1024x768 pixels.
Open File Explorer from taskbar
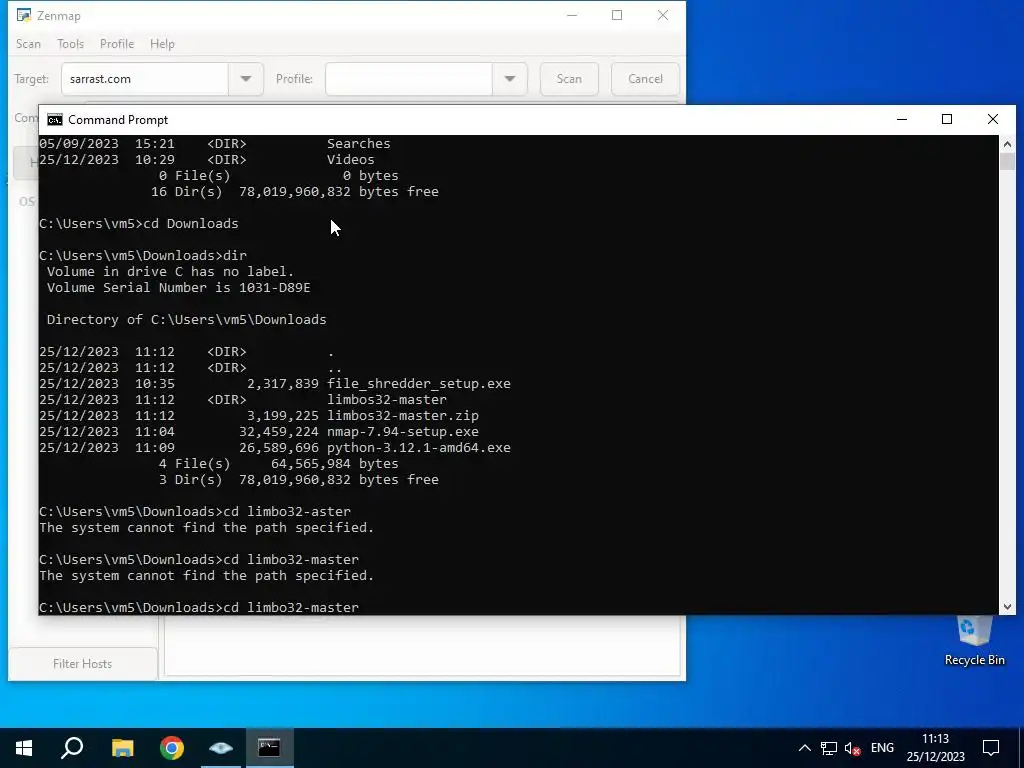(x=122, y=748)
